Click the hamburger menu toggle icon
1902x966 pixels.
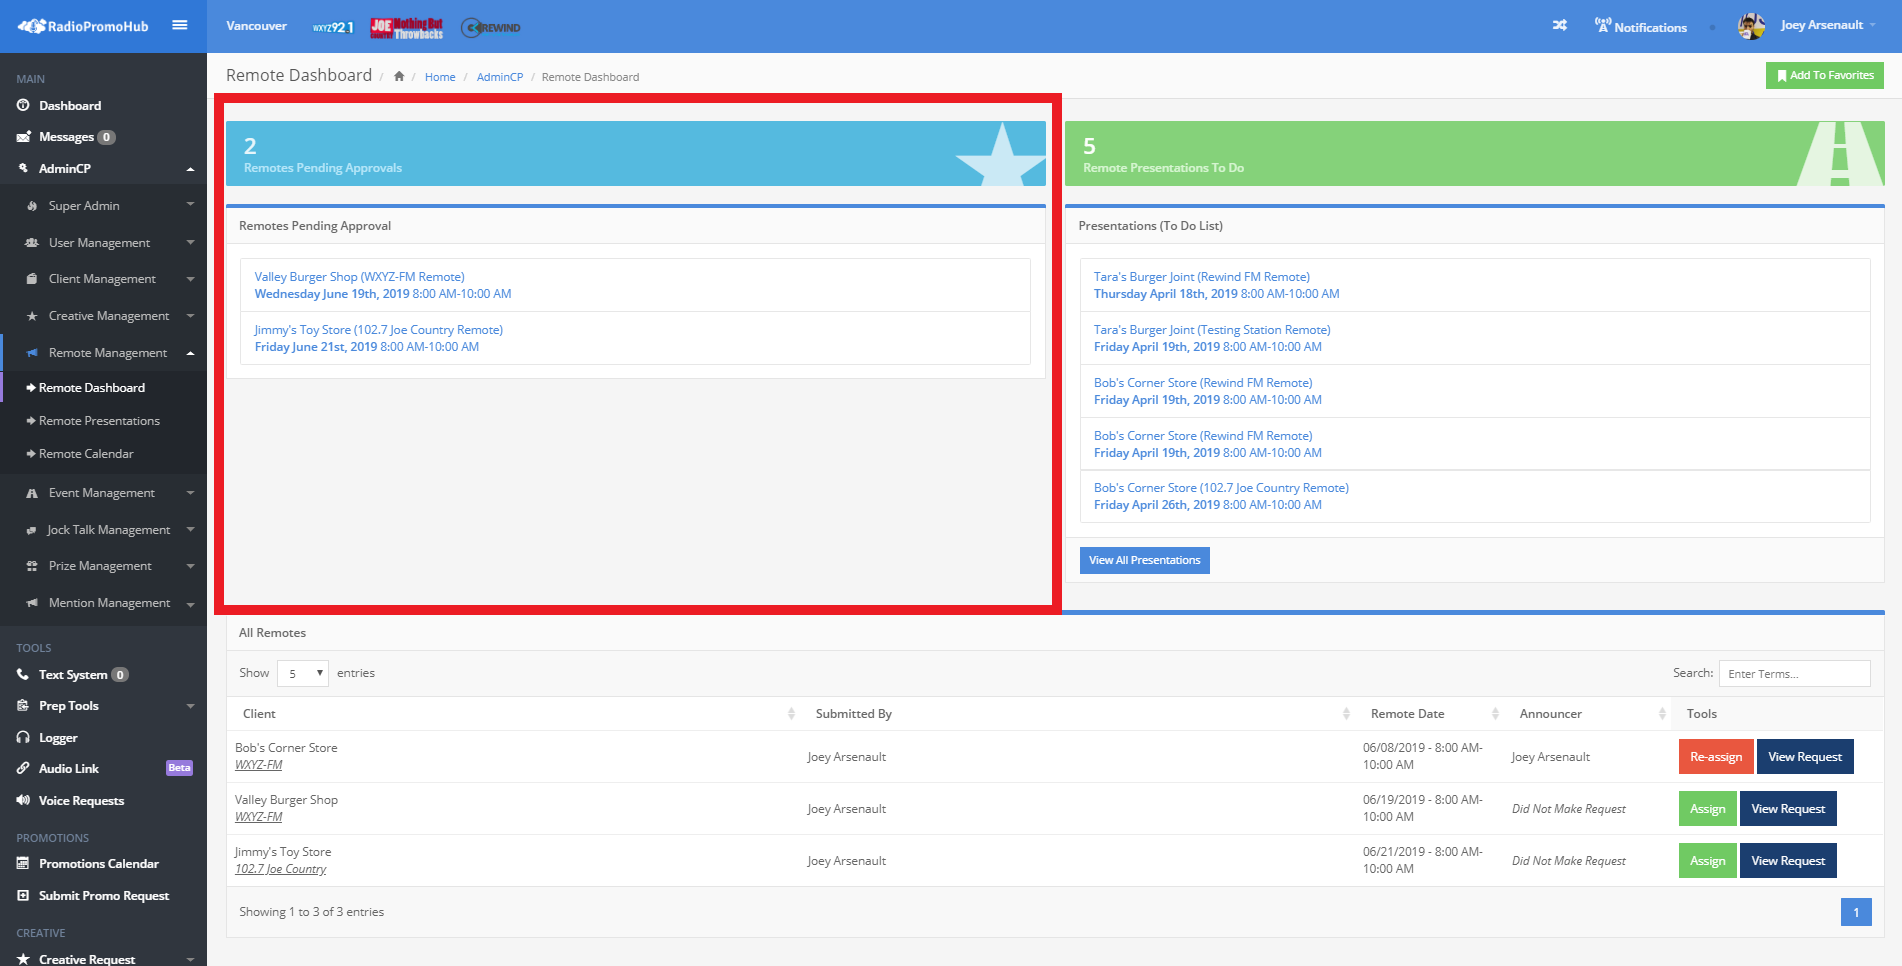[180, 25]
